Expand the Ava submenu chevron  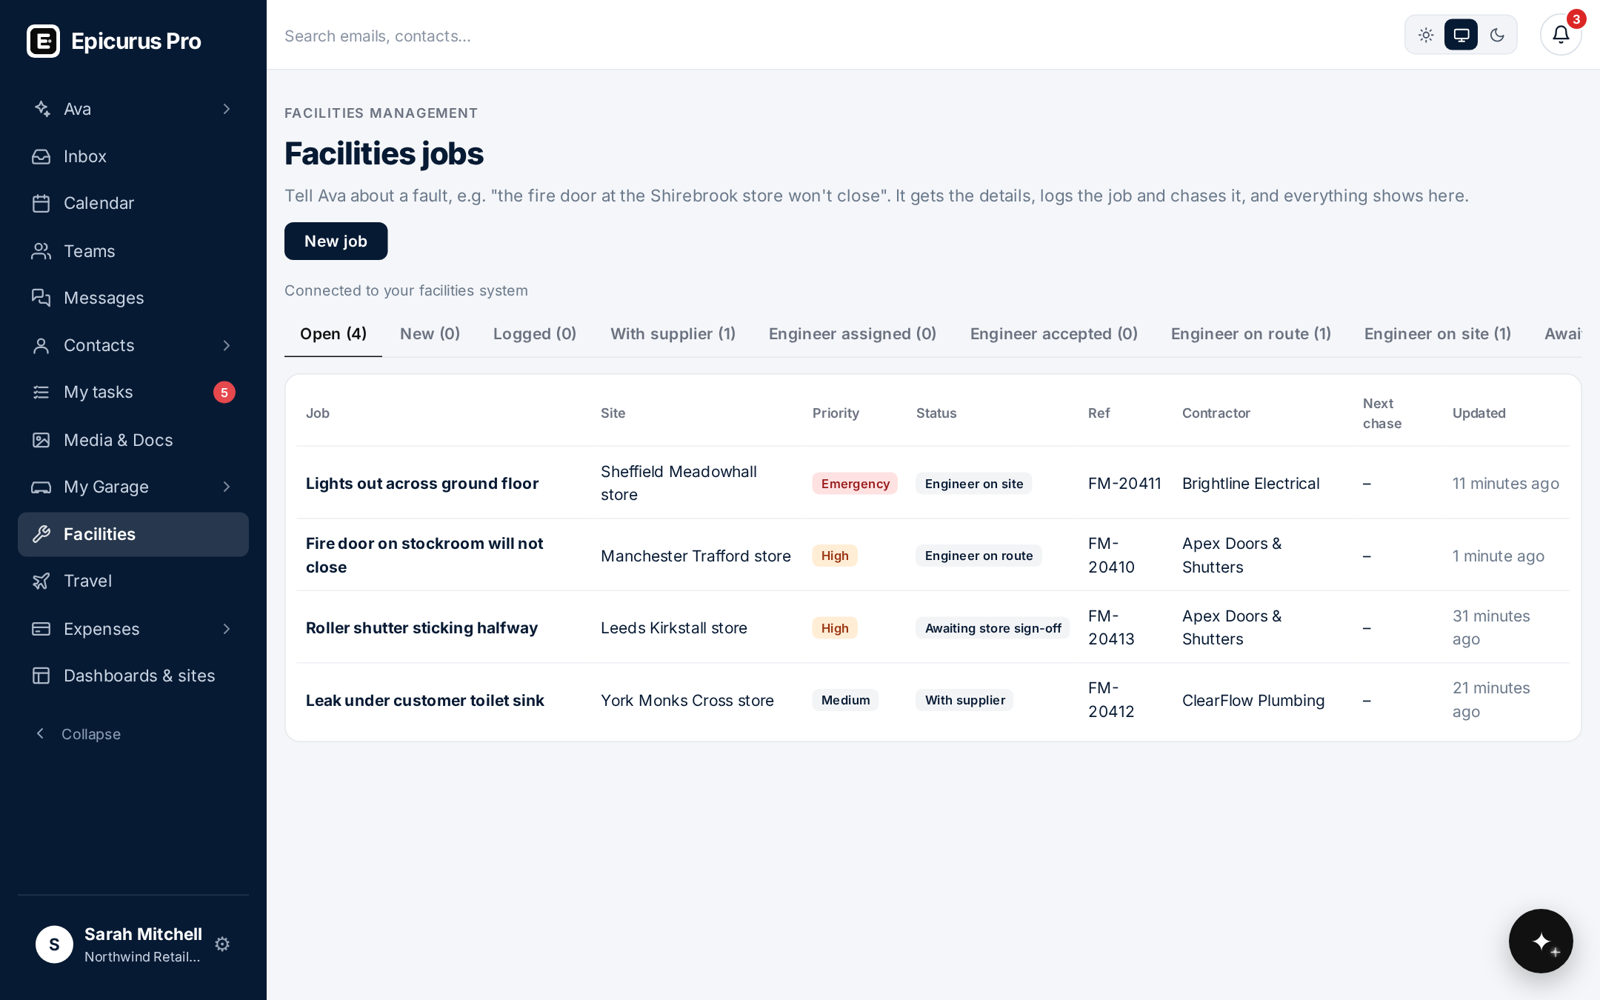coord(227,109)
